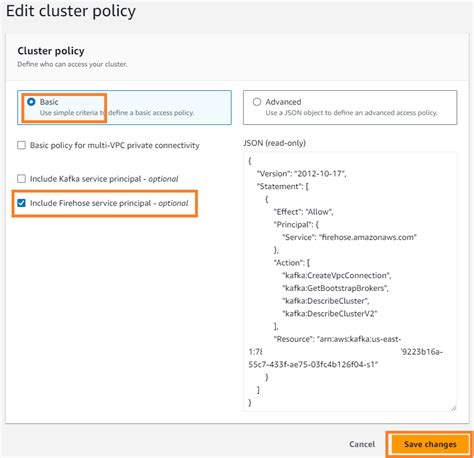The height and width of the screenshot is (458, 474).
Task: Click the Cluster policy section heading
Action: click(x=51, y=51)
